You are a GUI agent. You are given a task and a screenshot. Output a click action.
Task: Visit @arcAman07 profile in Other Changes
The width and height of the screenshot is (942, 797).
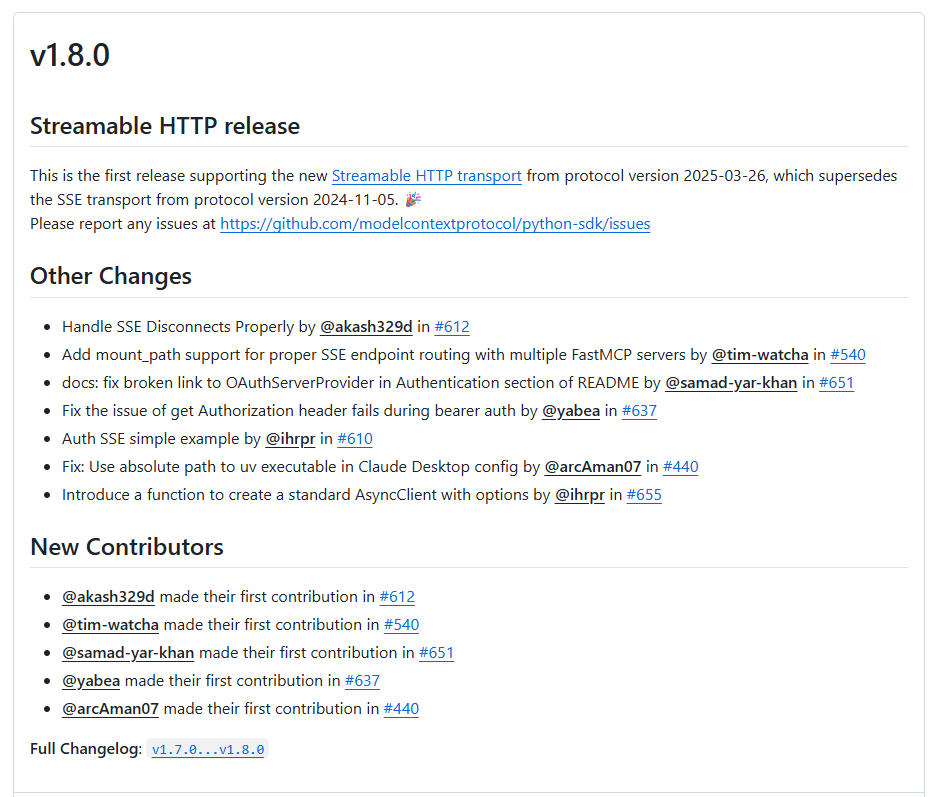click(592, 467)
